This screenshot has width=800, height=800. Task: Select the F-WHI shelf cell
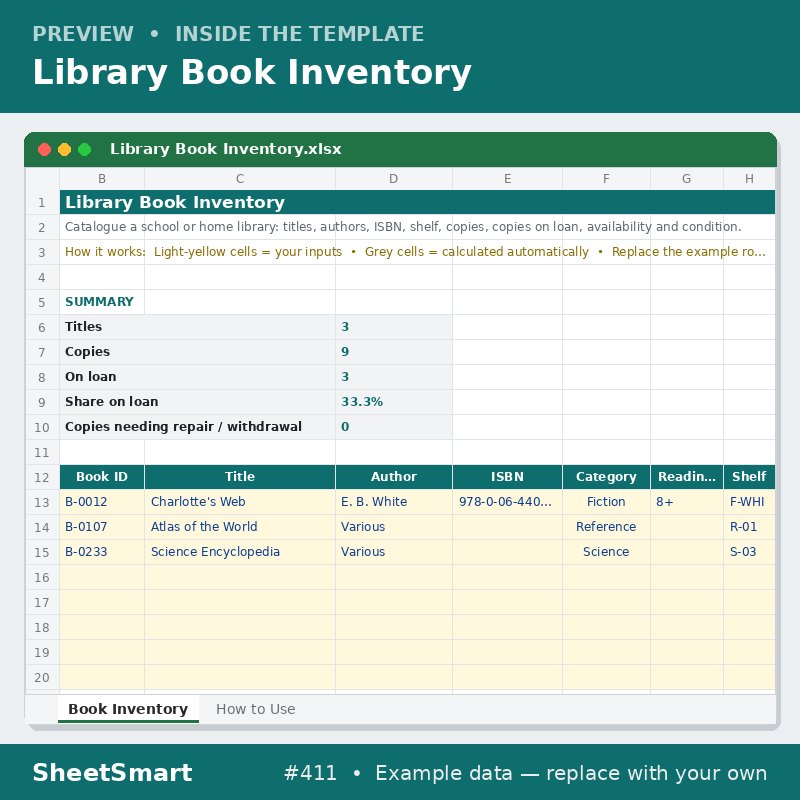point(749,502)
